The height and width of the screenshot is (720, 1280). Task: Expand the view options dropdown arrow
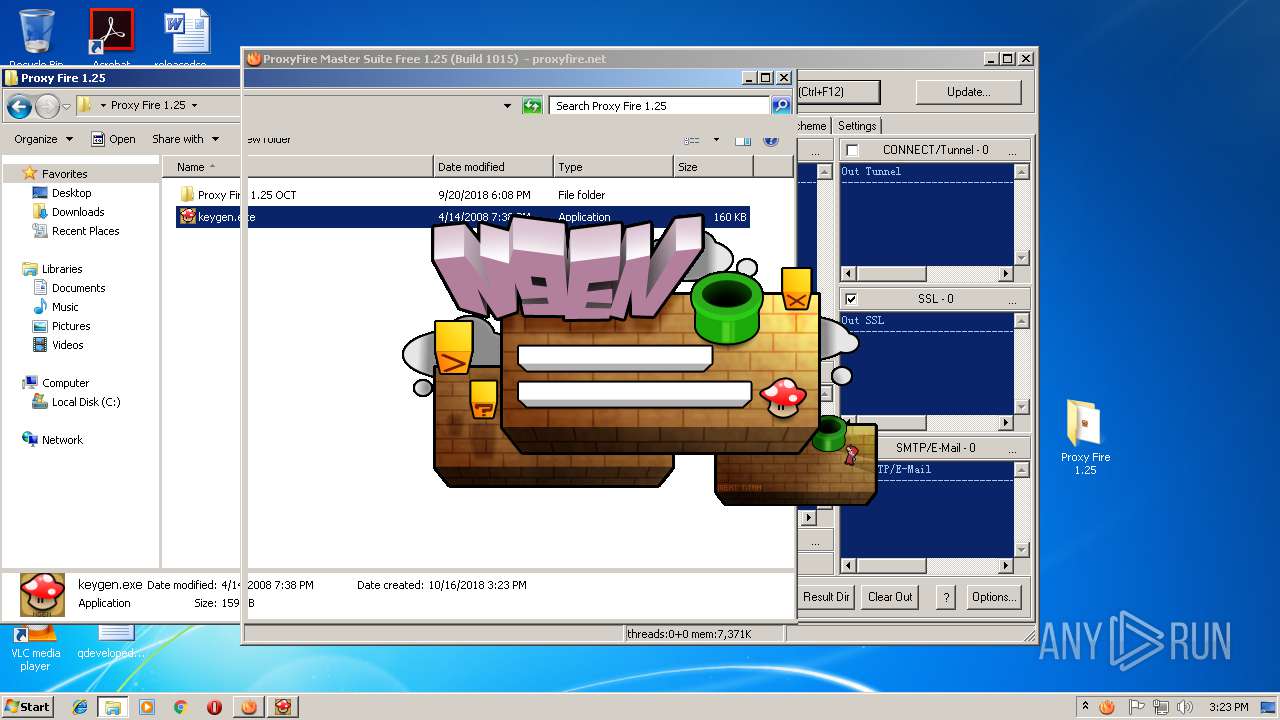pos(716,139)
